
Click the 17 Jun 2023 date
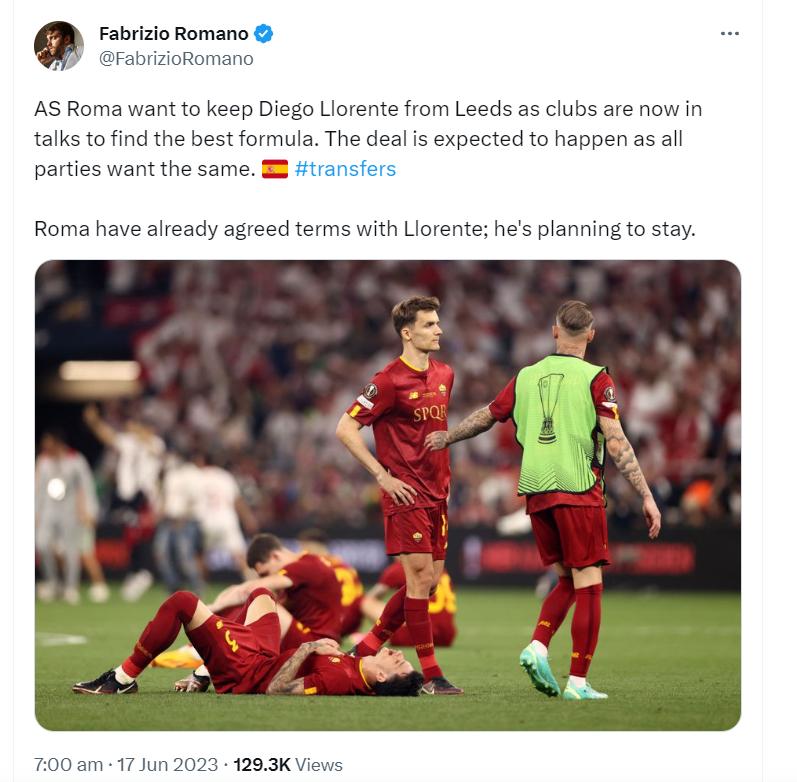click(167, 764)
